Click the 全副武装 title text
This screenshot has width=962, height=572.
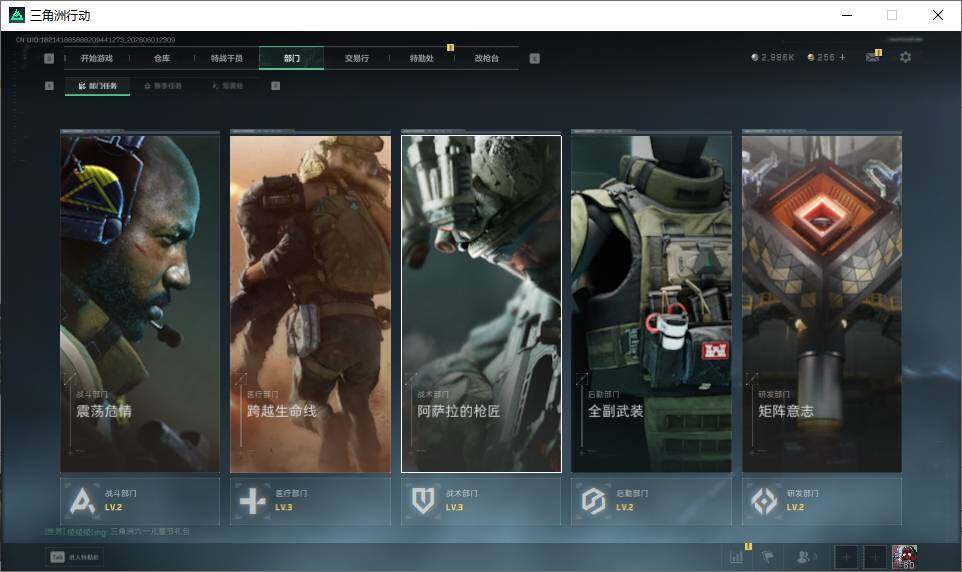pos(615,411)
